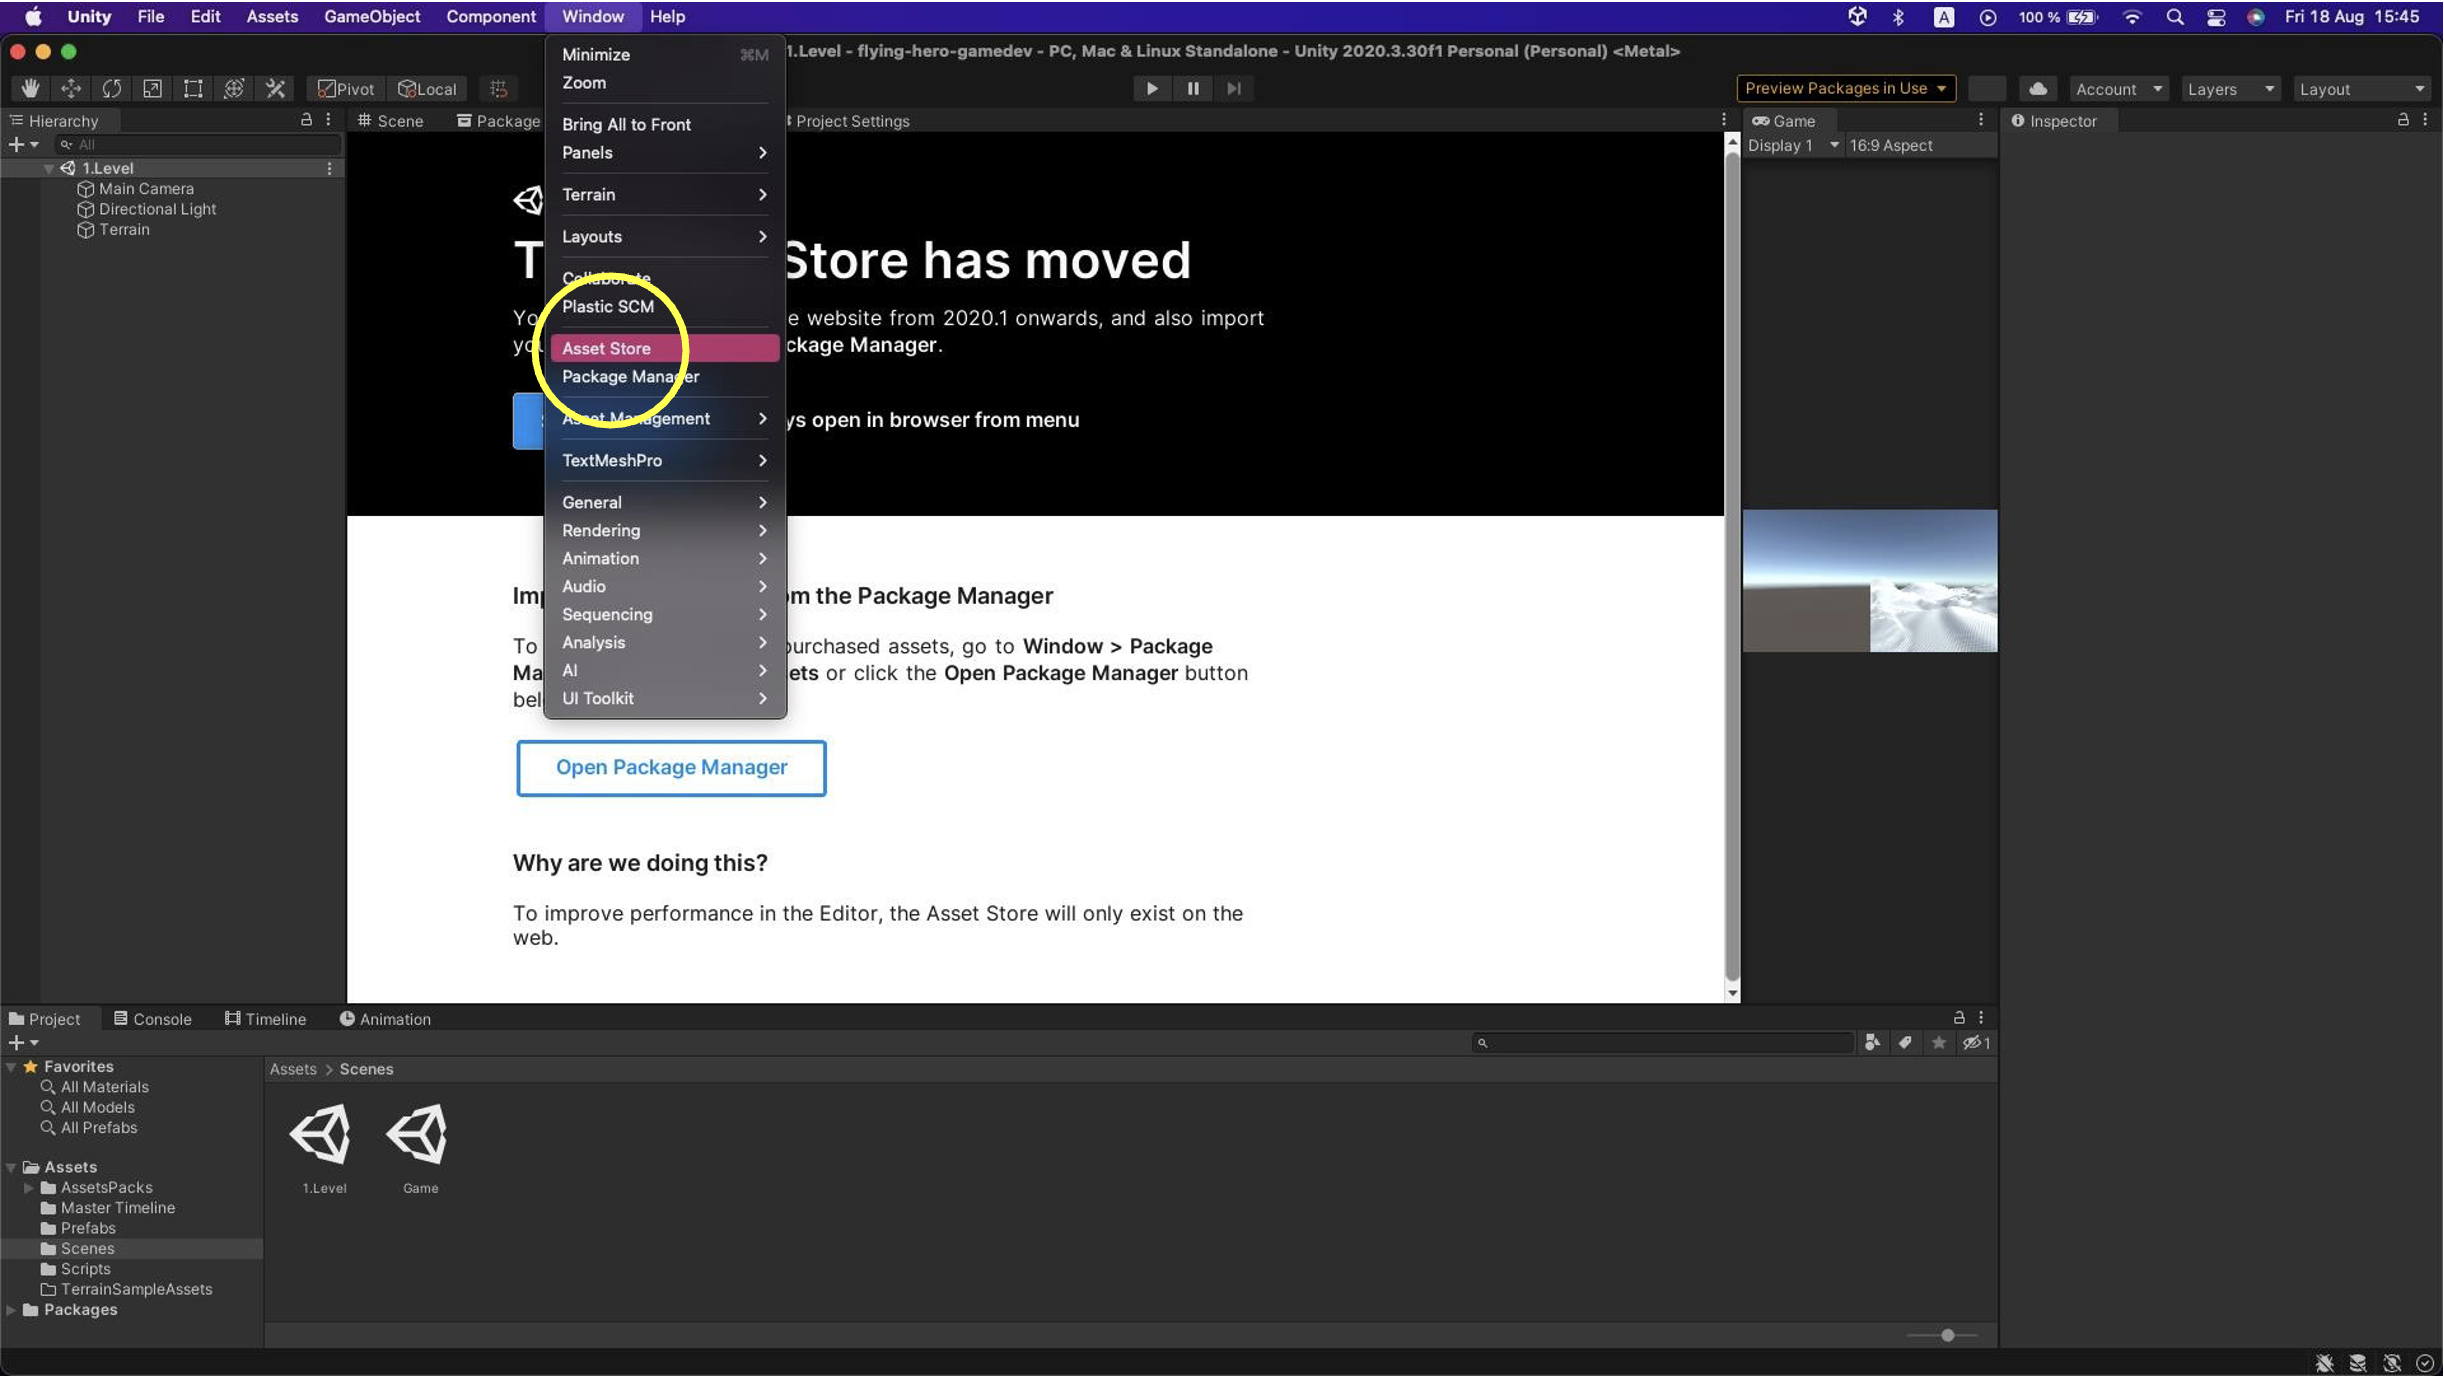Image resolution: width=2444 pixels, height=1376 pixels.
Task: Select the Hand tool in toolbar
Action: (x=30, y=89)
